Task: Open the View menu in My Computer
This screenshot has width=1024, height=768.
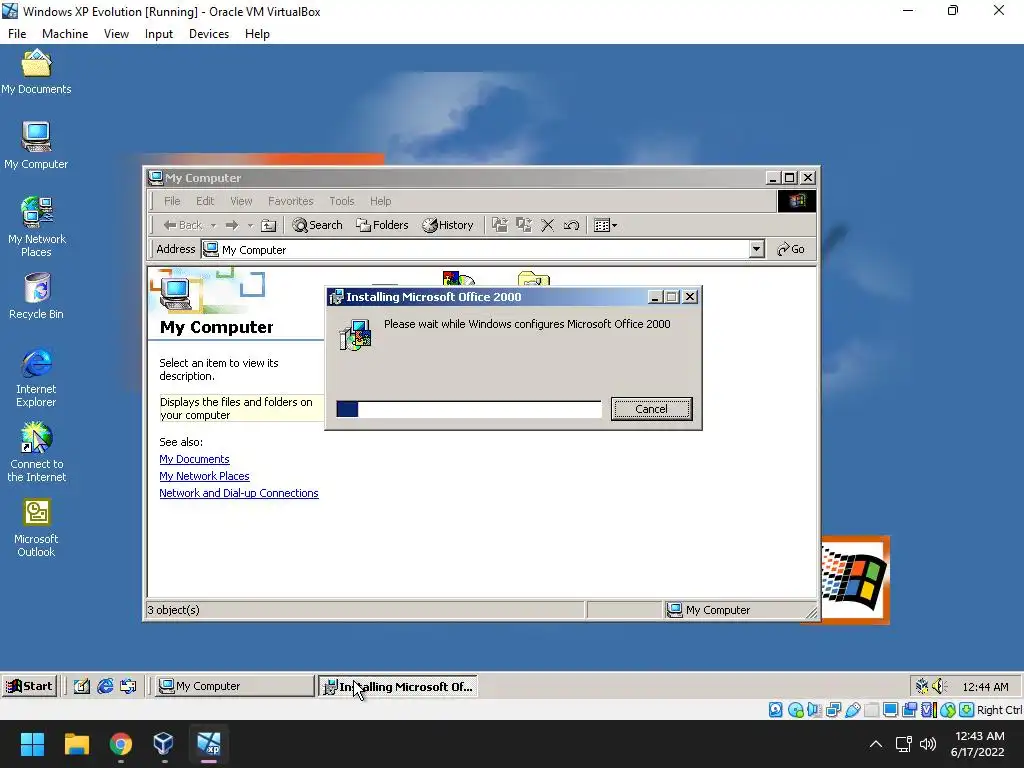Action: click(x=241, y=201)
